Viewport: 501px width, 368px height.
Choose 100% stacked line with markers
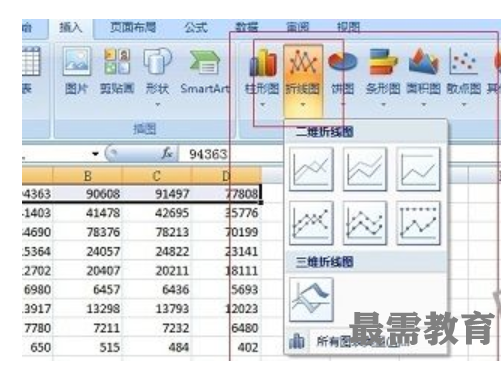(418, 223)
